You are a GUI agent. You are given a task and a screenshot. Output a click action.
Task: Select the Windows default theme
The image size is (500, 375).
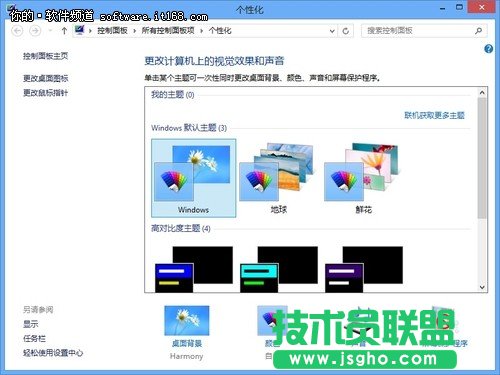[194, 178]
